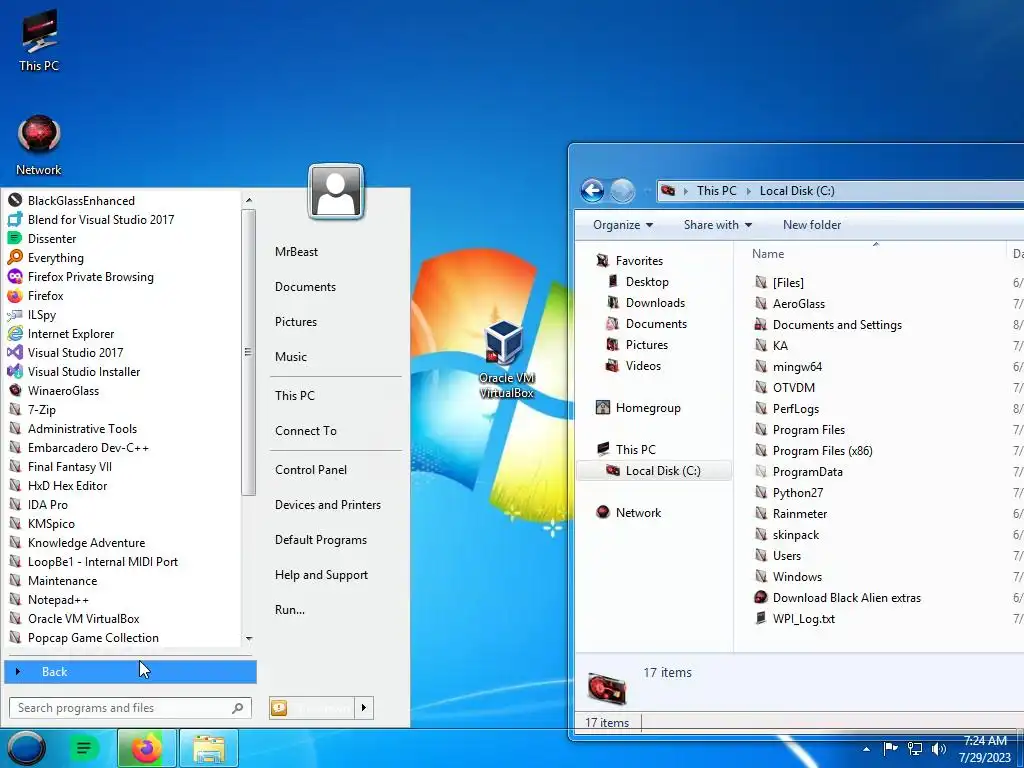Image resolution: width=1024 pixels, height=768 pixels.
Task: Open Devices and Printers
Action: 328,505
